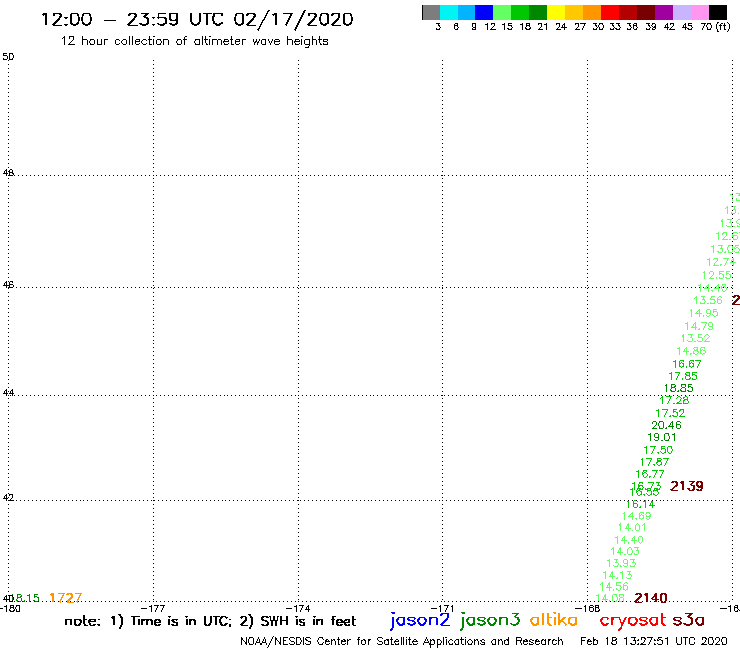This screenshot has height=650, width=740.
Task: Click the purple swatch in the color scale
Action: (x=664, y=12)
